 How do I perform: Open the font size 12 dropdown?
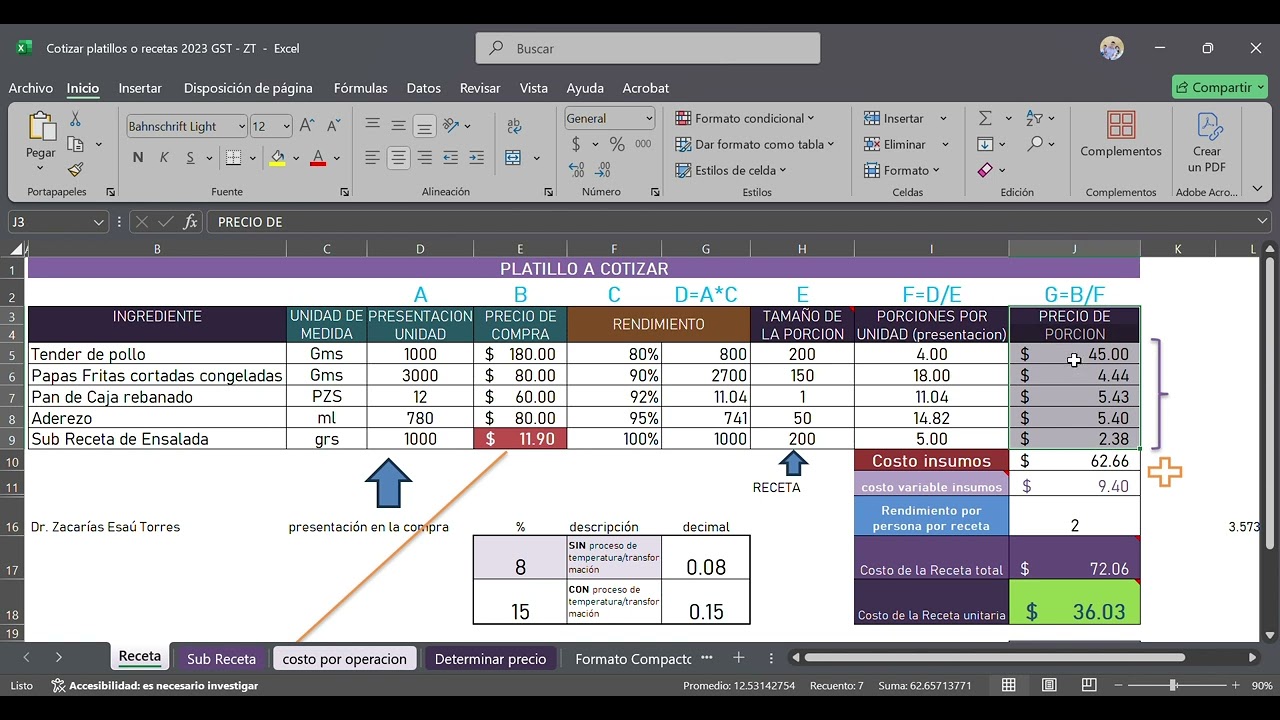click(x=286, y=127)
